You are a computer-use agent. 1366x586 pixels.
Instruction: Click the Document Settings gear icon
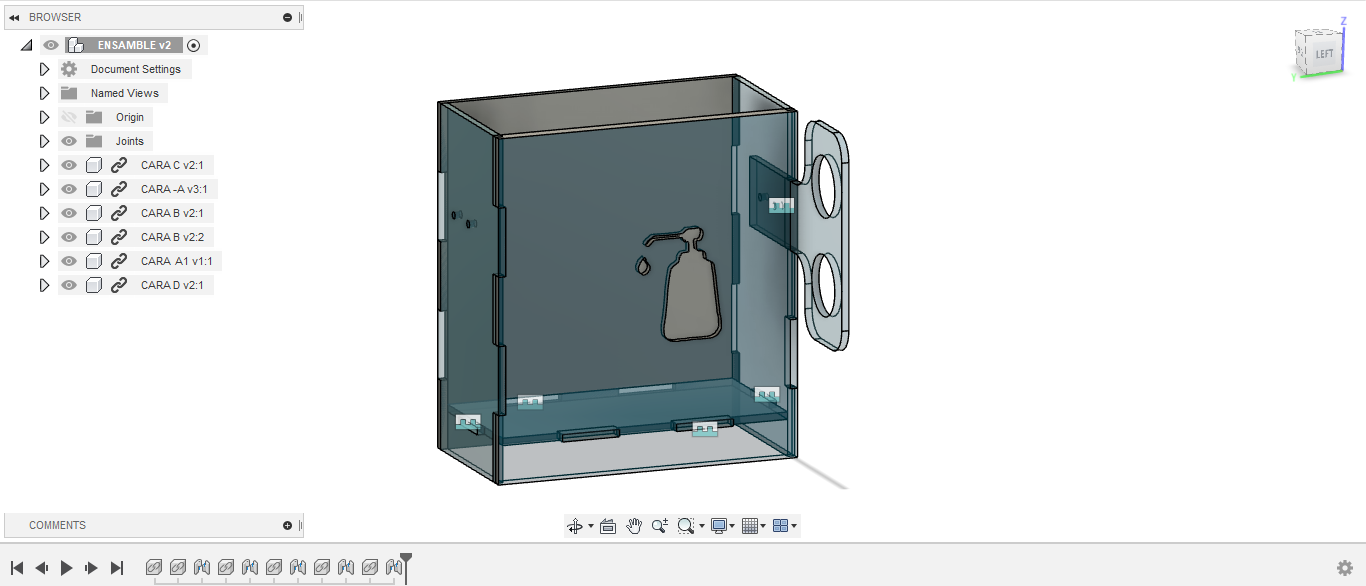(69, 69)
